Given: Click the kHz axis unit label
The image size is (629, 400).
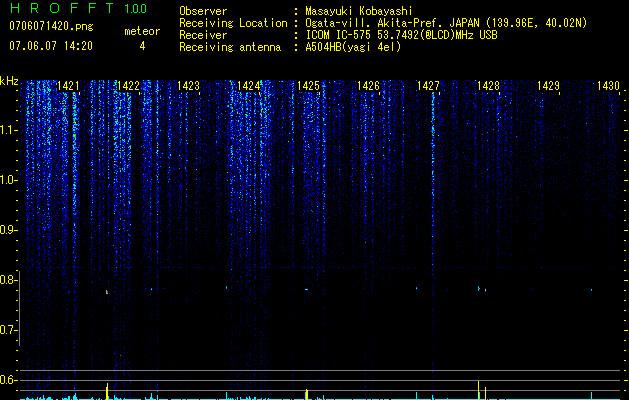Looking at the screenshot, I should (x=9, y=81).
